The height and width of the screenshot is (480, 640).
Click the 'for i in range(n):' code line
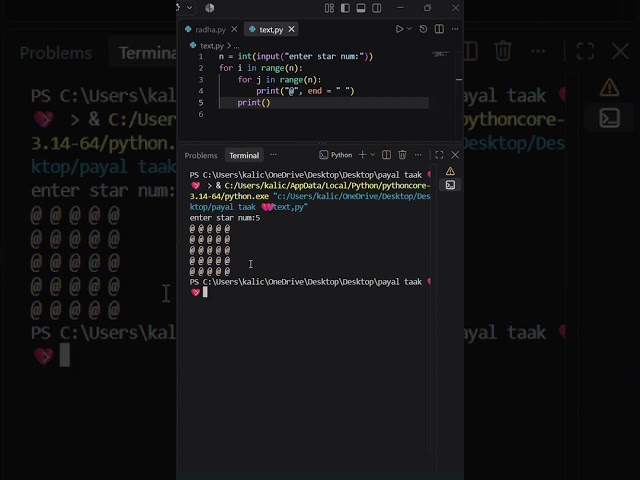click(x=261, y=68)
